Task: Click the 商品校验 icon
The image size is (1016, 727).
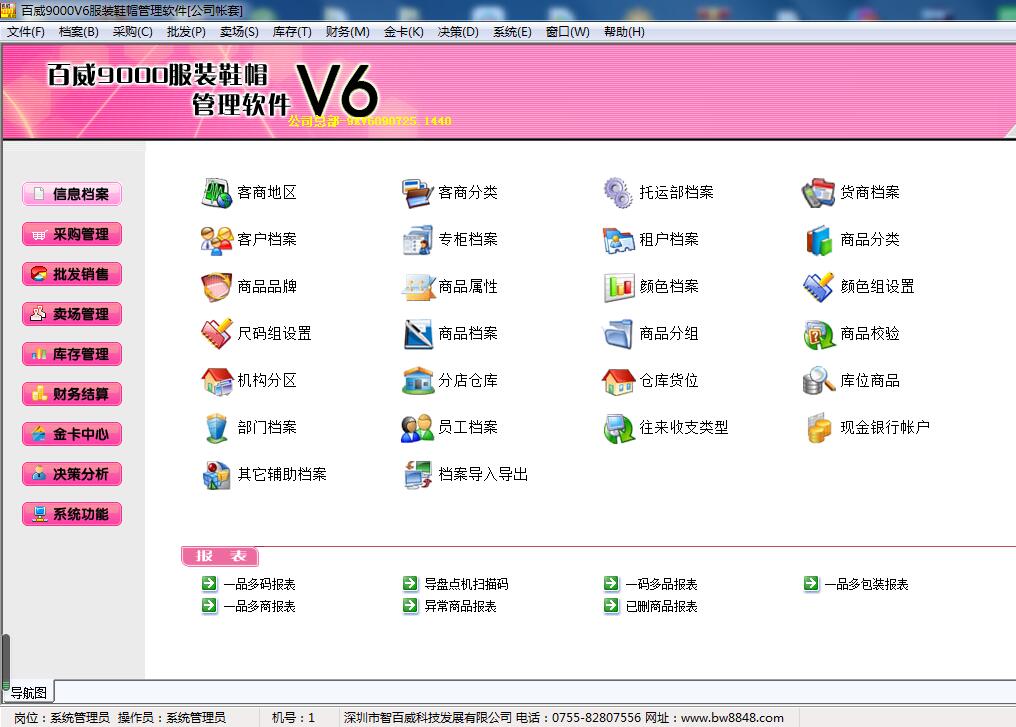Action: pos(819,334)
